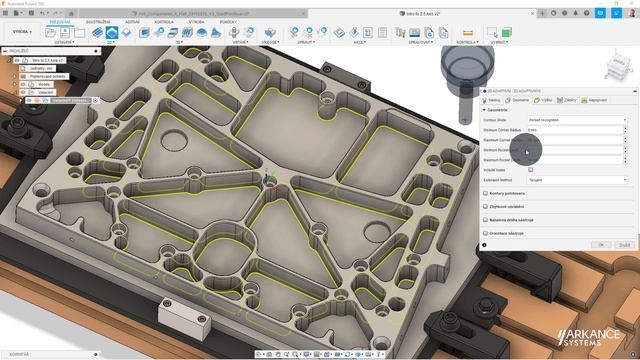Open the user profile avatar
Screen dimensions: 640x360
(632, 13)
